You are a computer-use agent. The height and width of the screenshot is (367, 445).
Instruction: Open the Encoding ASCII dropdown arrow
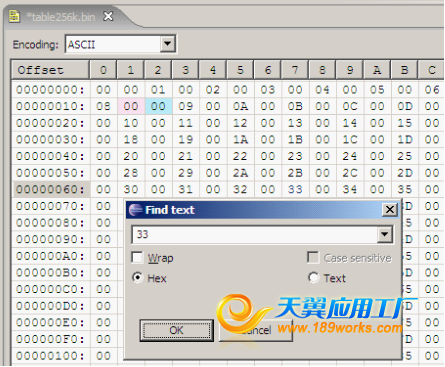coord(168,44)
